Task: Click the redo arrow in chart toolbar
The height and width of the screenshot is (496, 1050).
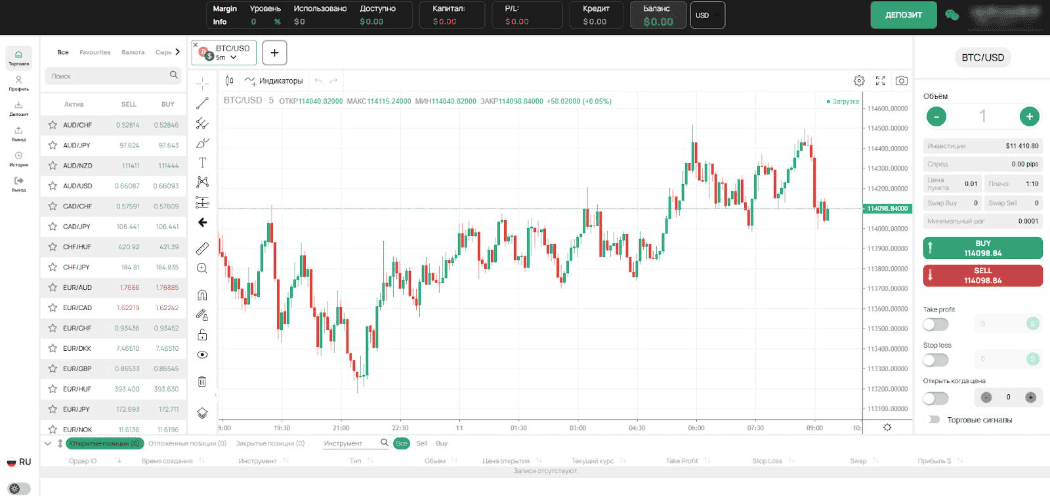Action: pos(333,80)
